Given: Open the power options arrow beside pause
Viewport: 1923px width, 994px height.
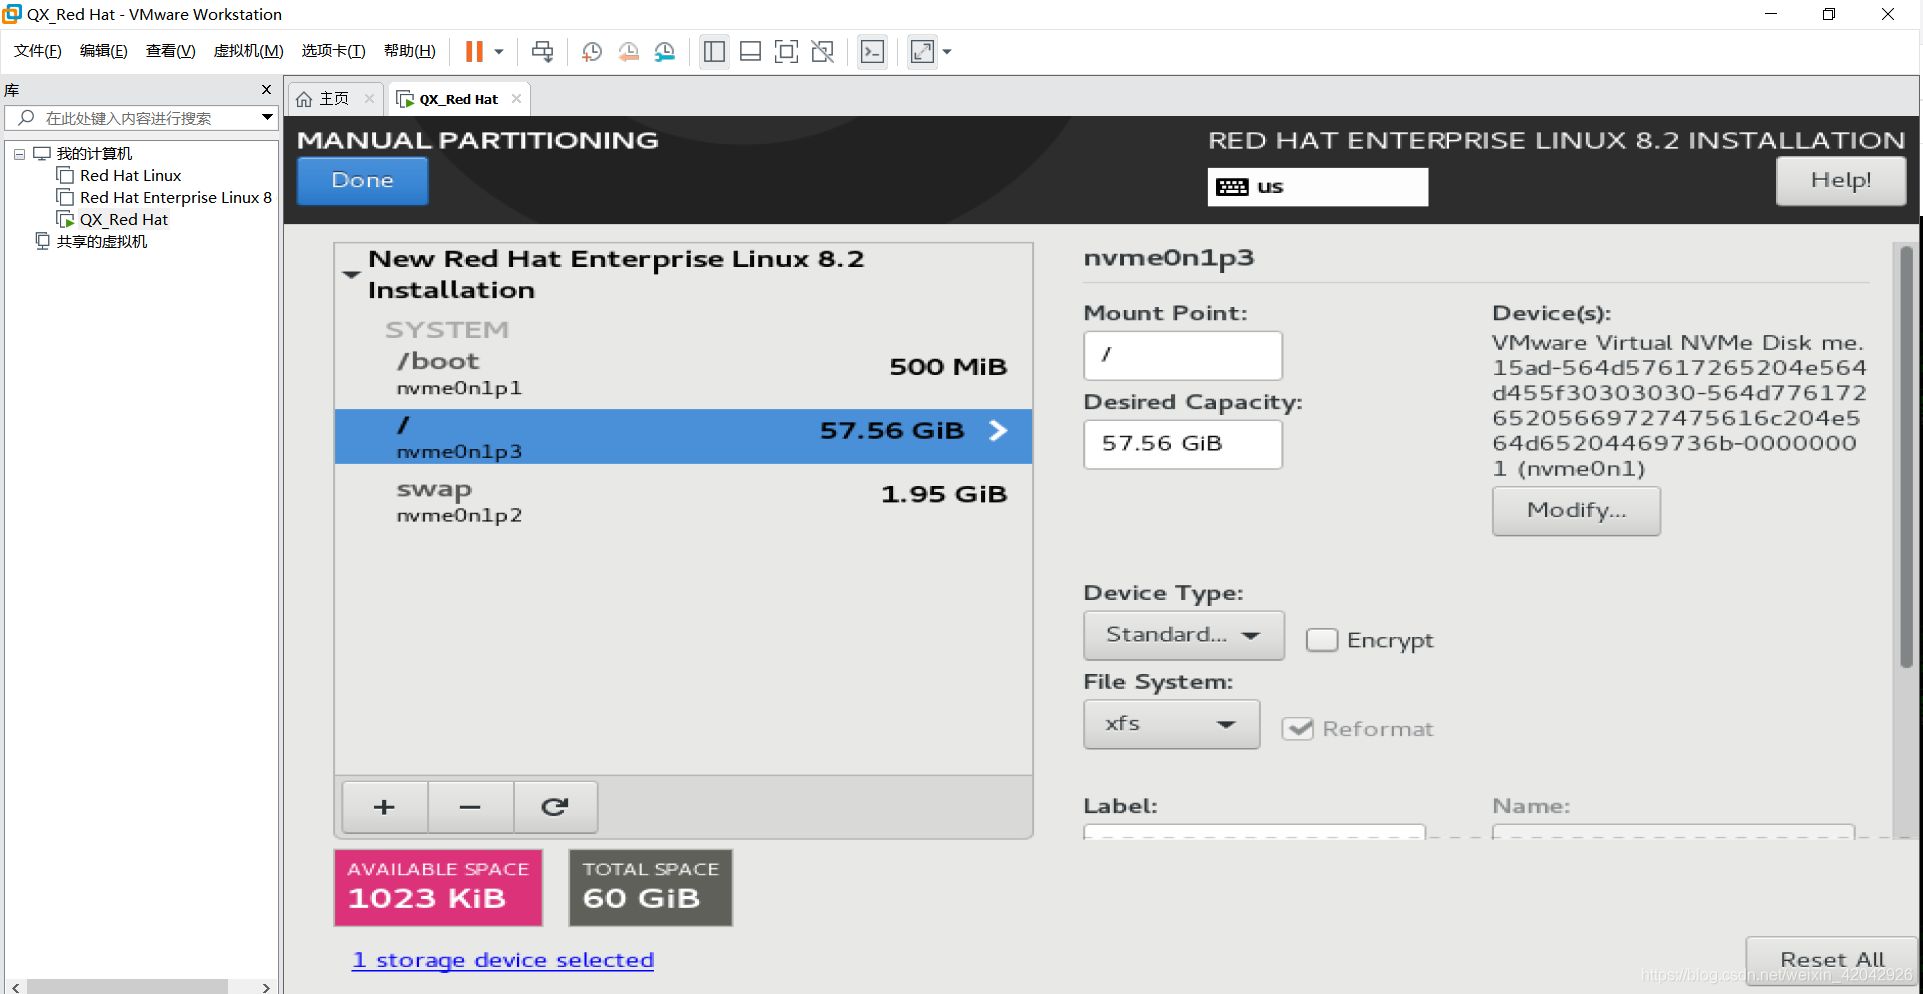Looking at the screenshot, I should tap(499, 51).
